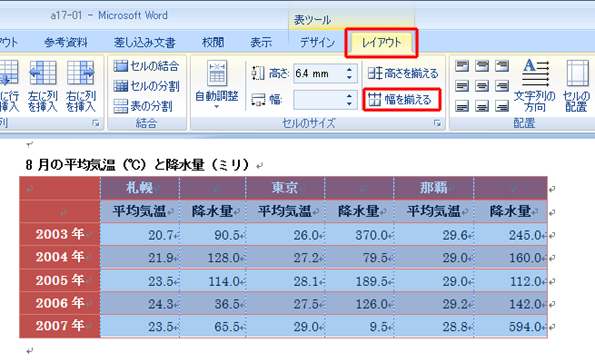
Task: Align cell text top left
Action: [462, 66]
